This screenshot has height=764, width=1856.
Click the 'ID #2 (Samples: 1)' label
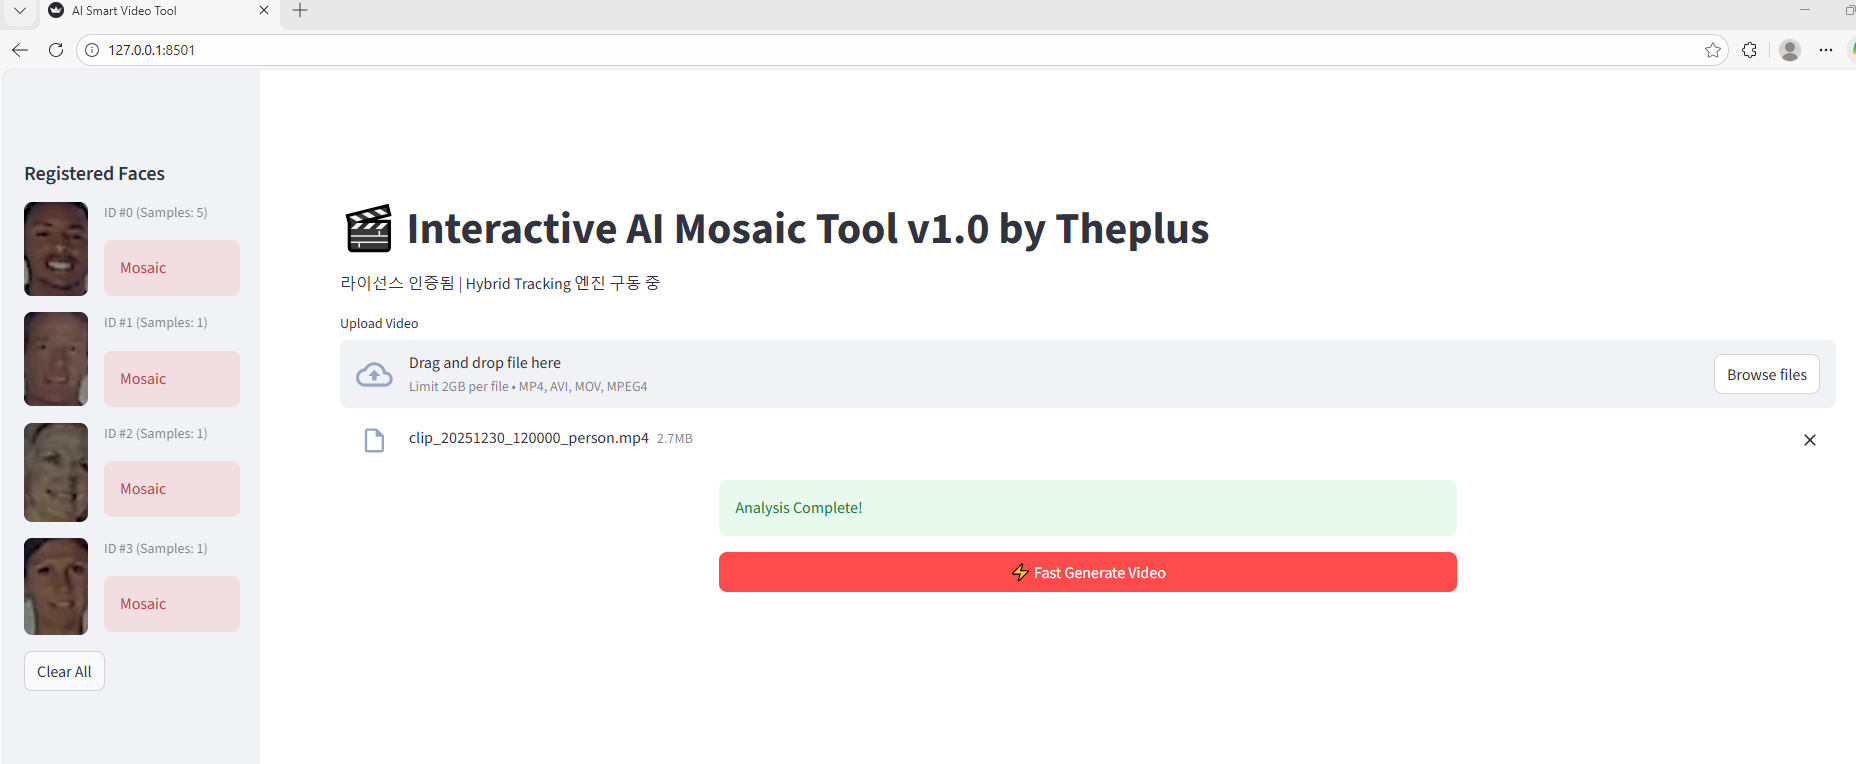pos(156,434)
